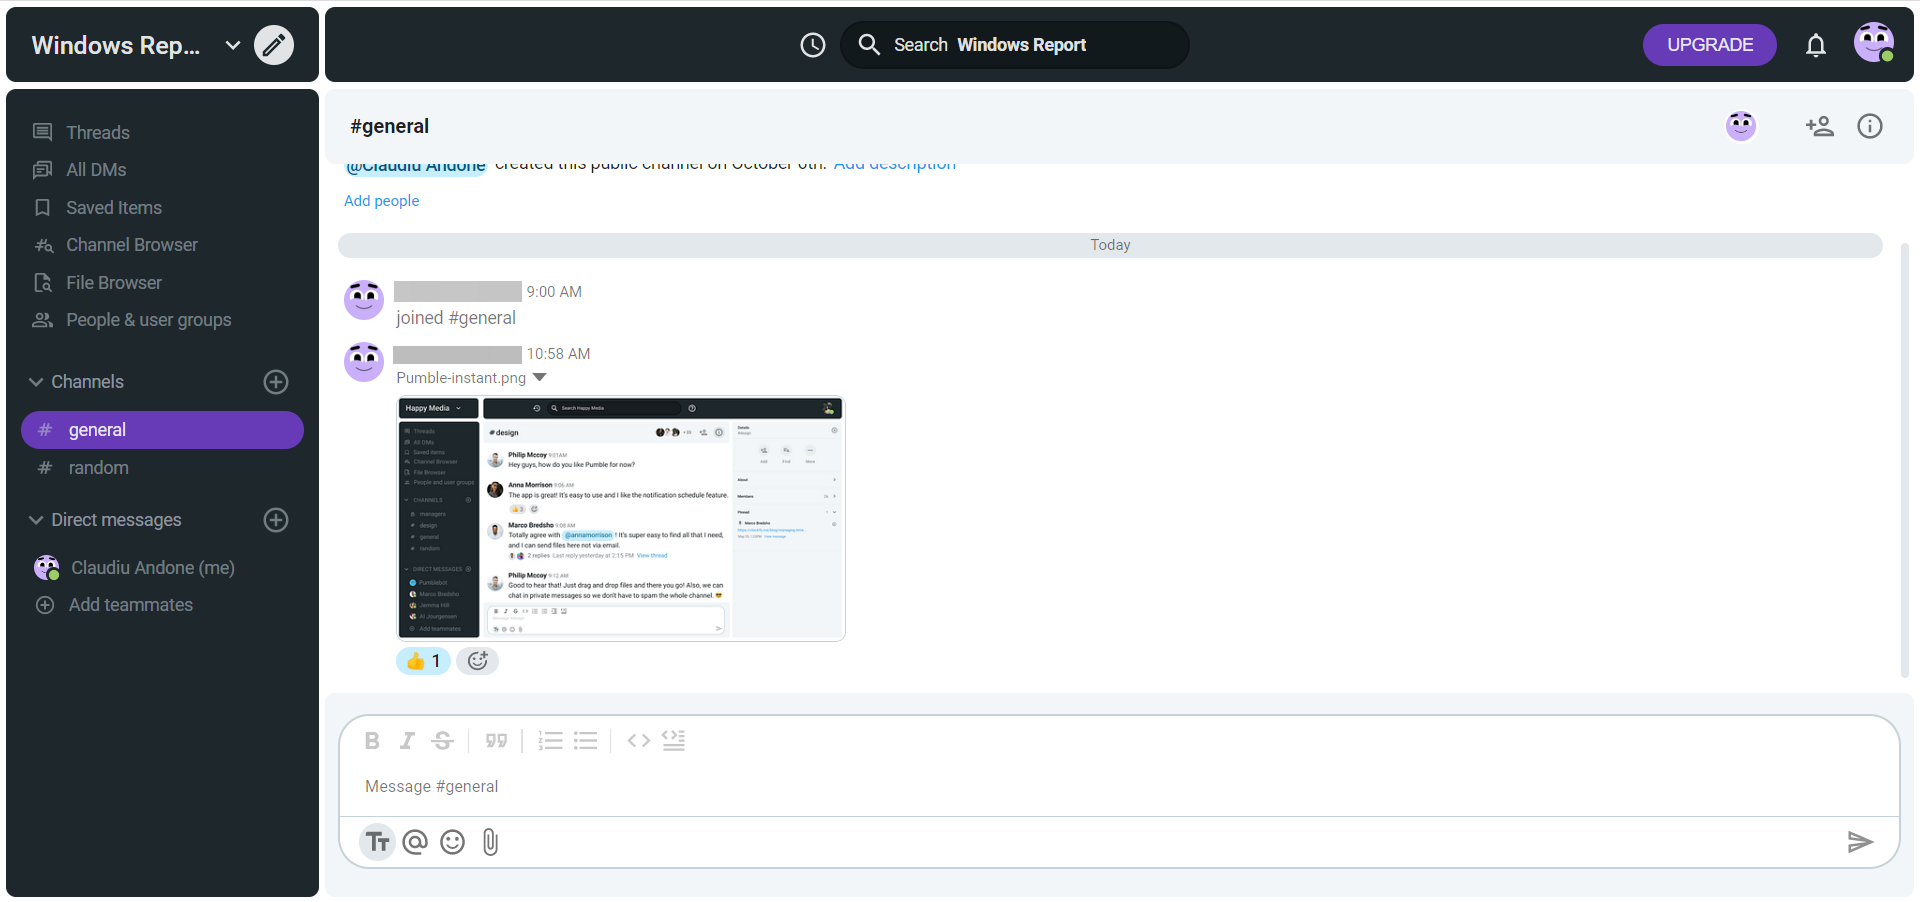1920x902 pixels.
Task: Toggle the thumbs up reaction
Action: click(x=423, y=661)
